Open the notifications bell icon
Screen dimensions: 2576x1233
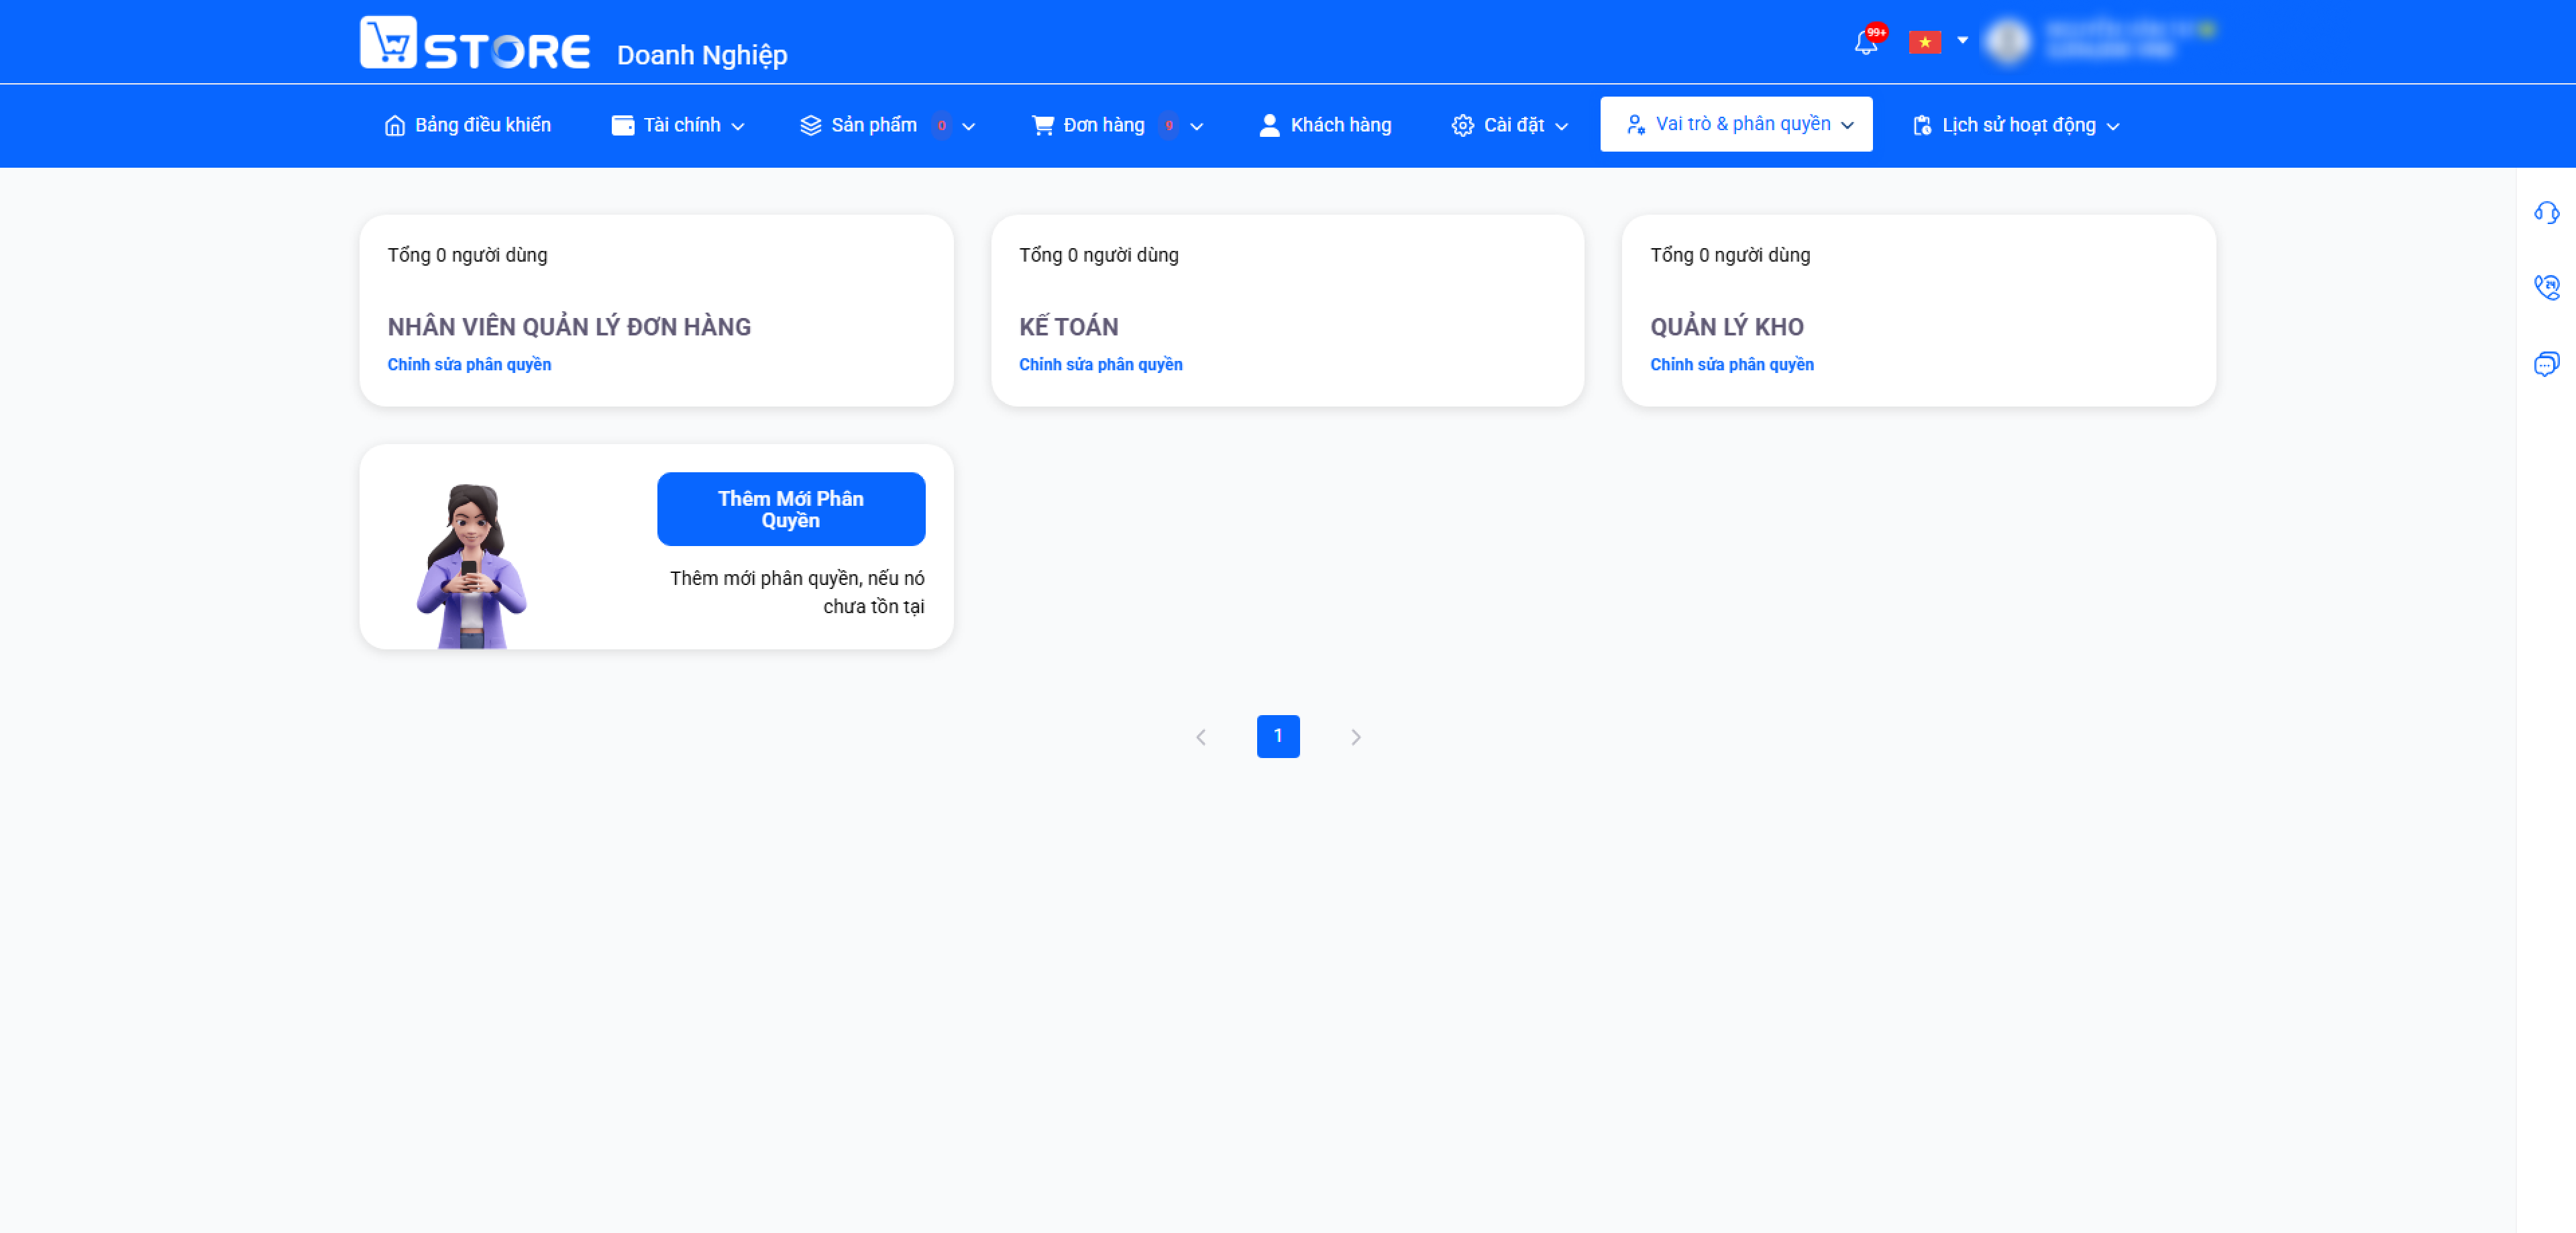[1865, 42]
